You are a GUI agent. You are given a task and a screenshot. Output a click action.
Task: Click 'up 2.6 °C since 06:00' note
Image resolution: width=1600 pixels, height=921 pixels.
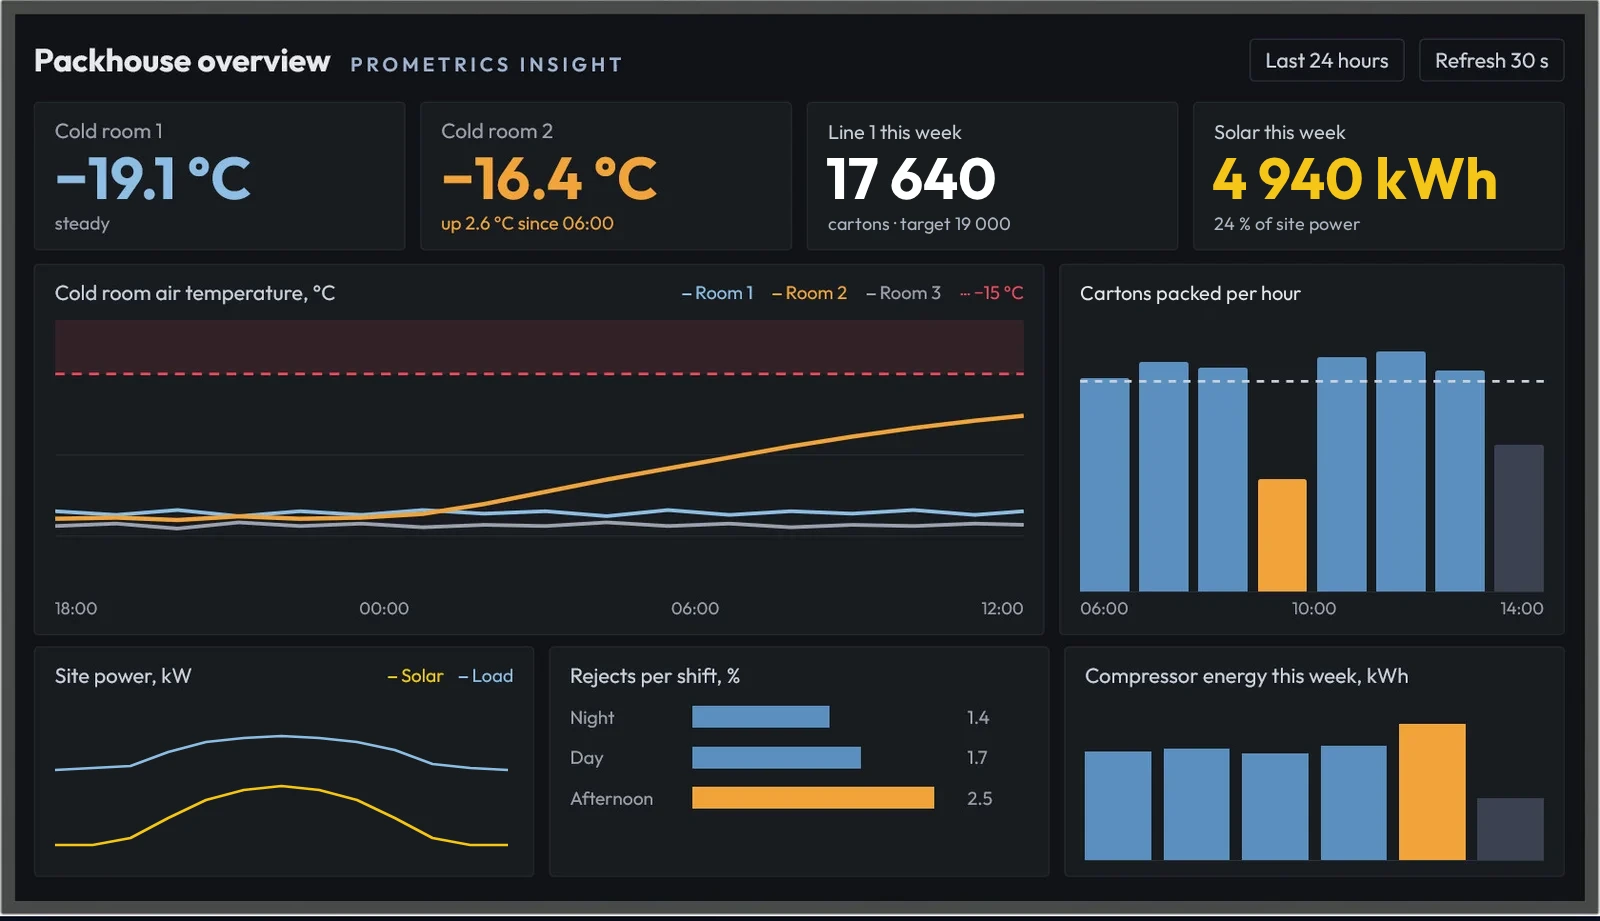[527, 224]
